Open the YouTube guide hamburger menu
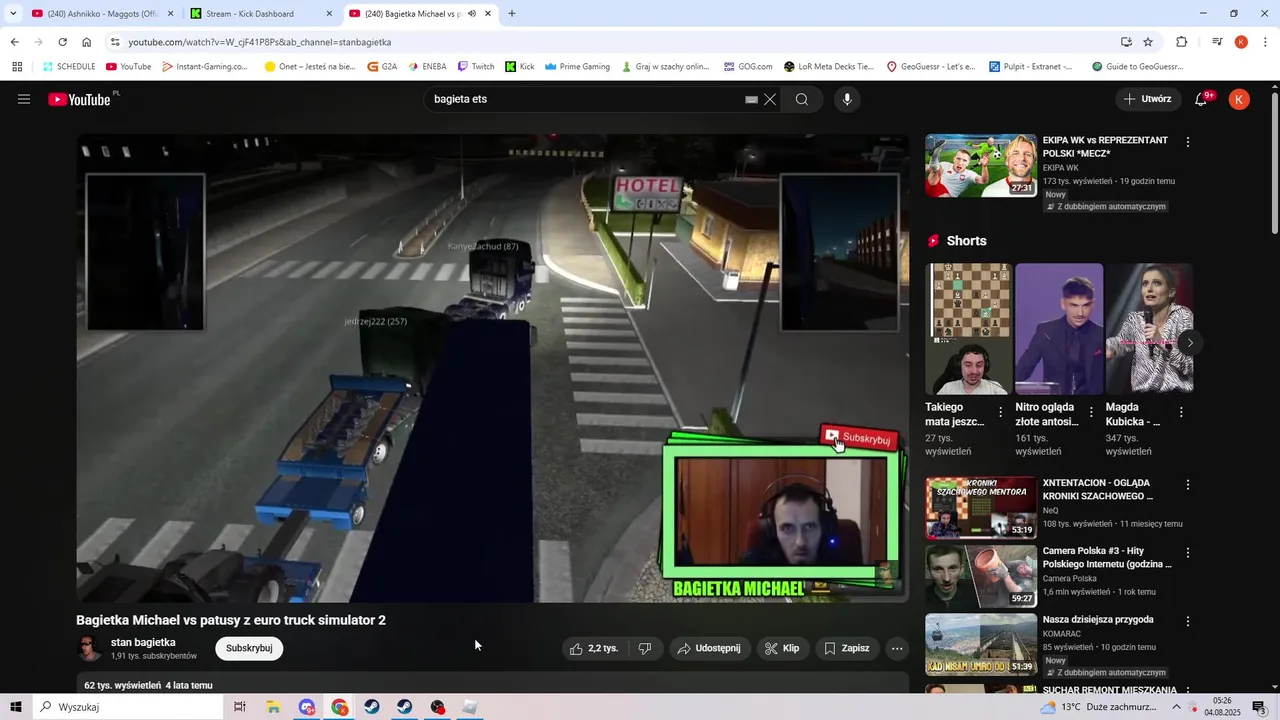Image resolution: width=1280 pixels, height=720 pixels. (x=24, y=99)
